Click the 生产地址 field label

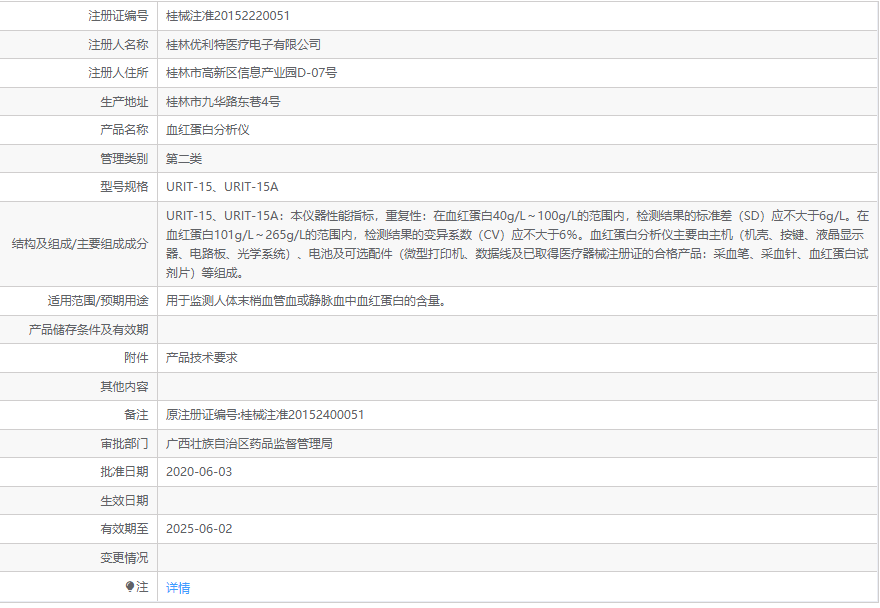124,102
